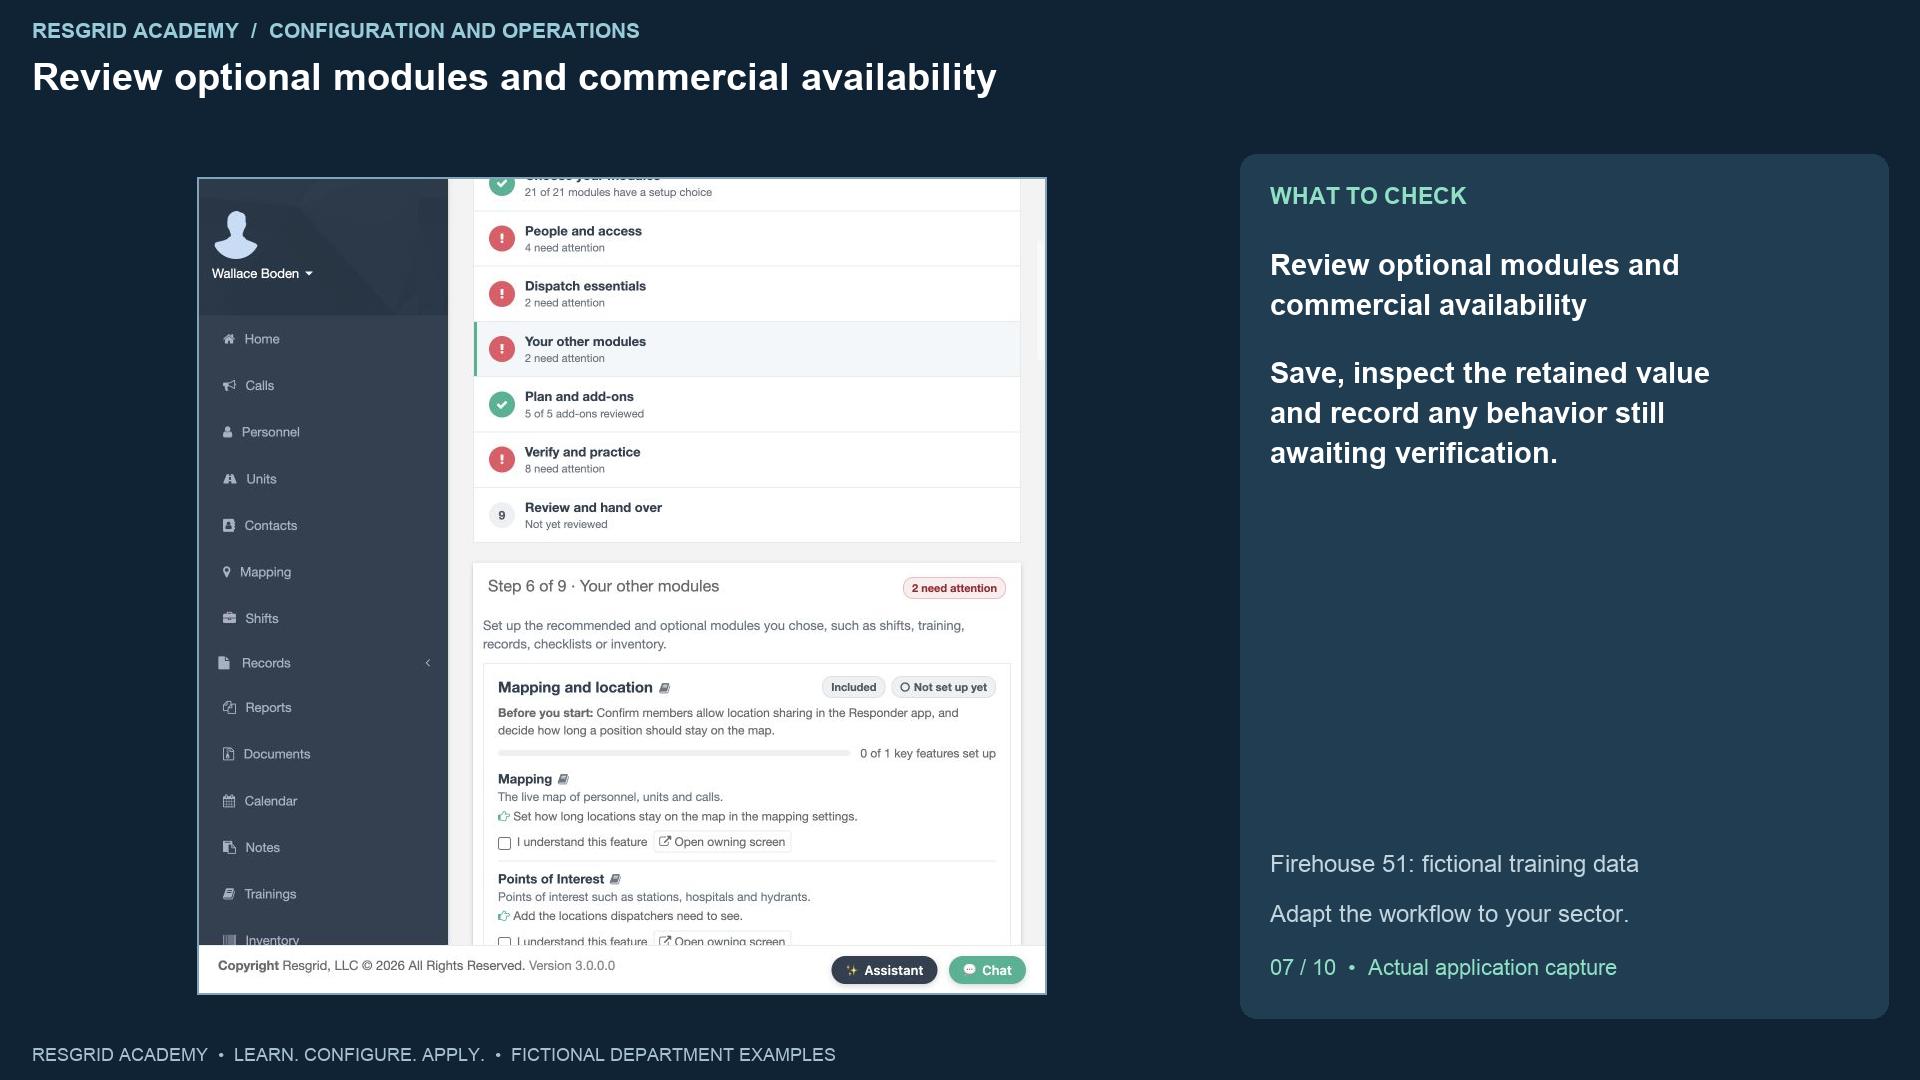Click '0 of 1 key features set up'
Viewport: 1920px width, 1080px height.
click(x=928, y=754)
